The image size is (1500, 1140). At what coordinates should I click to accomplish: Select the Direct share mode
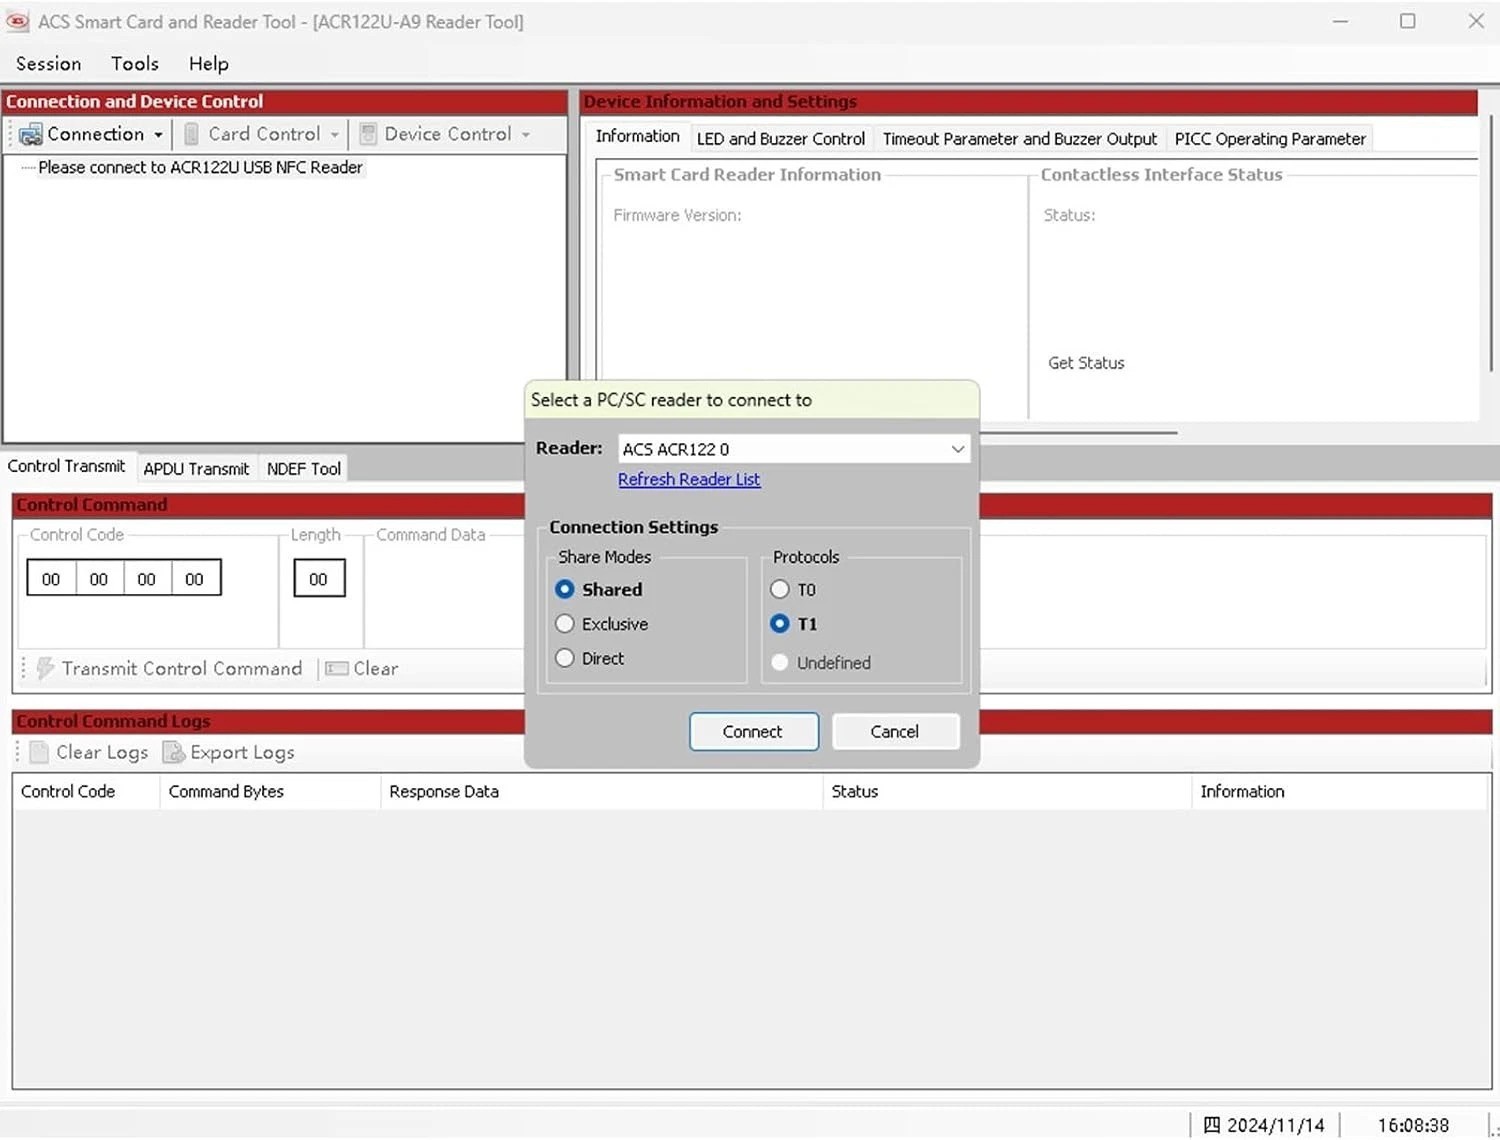565,658
